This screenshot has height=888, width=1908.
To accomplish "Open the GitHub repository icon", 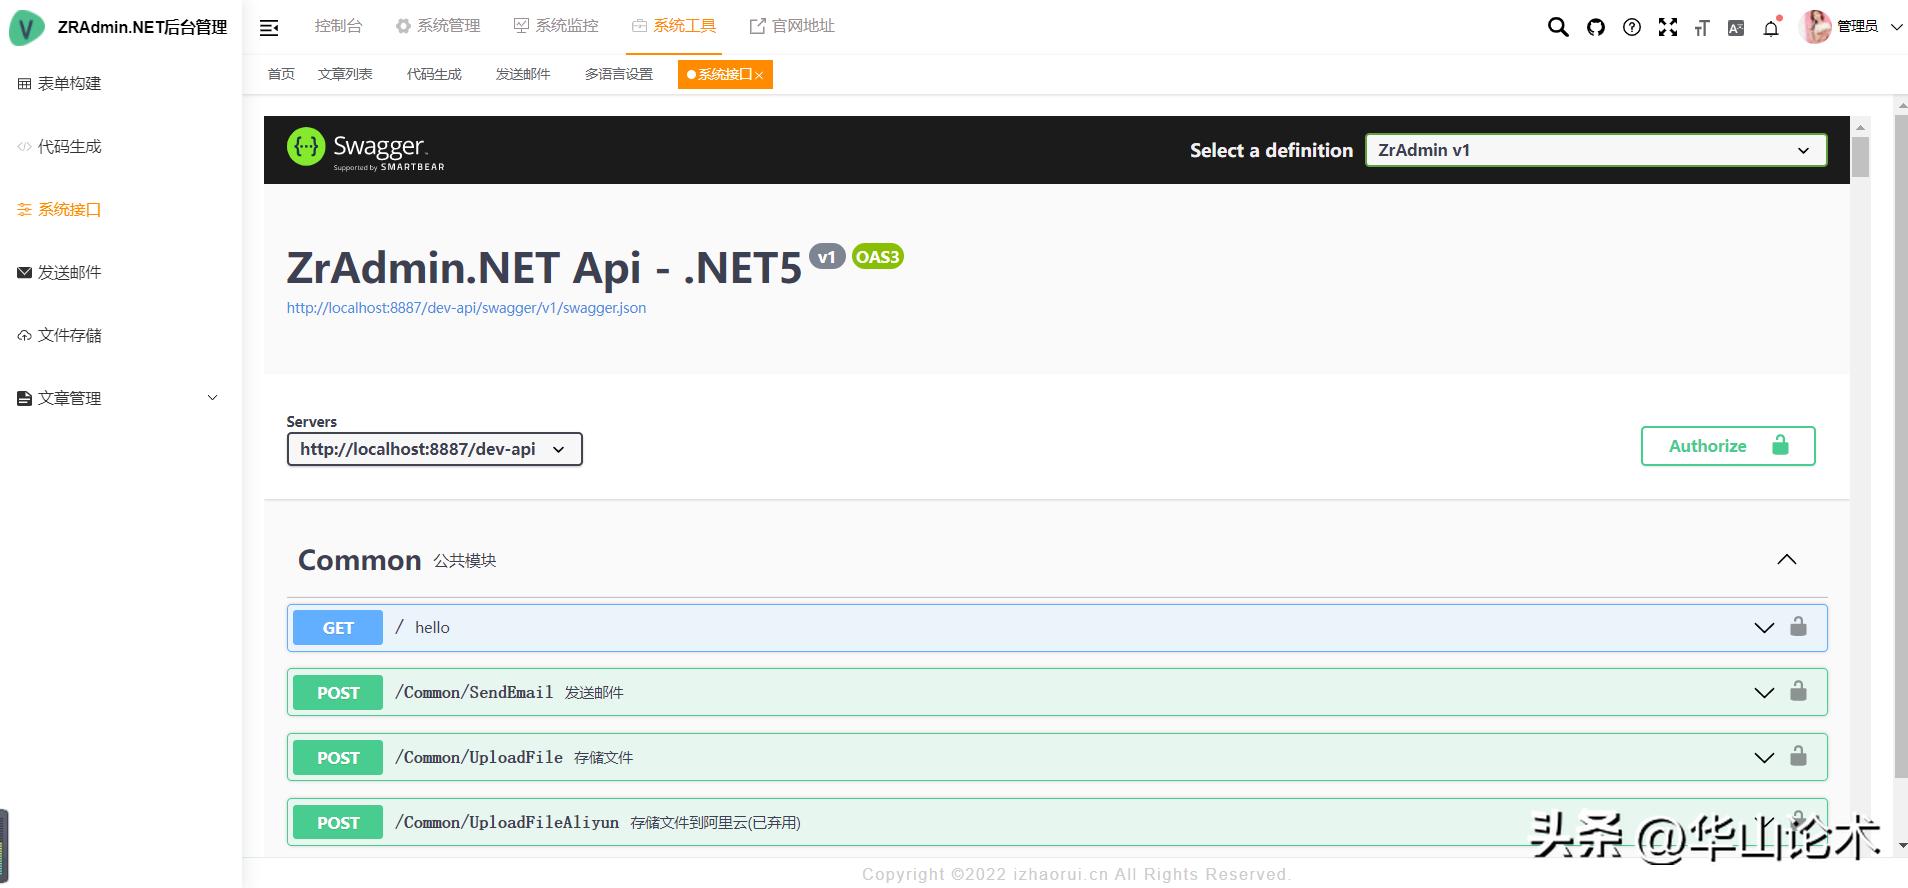I will point(1596,27).
